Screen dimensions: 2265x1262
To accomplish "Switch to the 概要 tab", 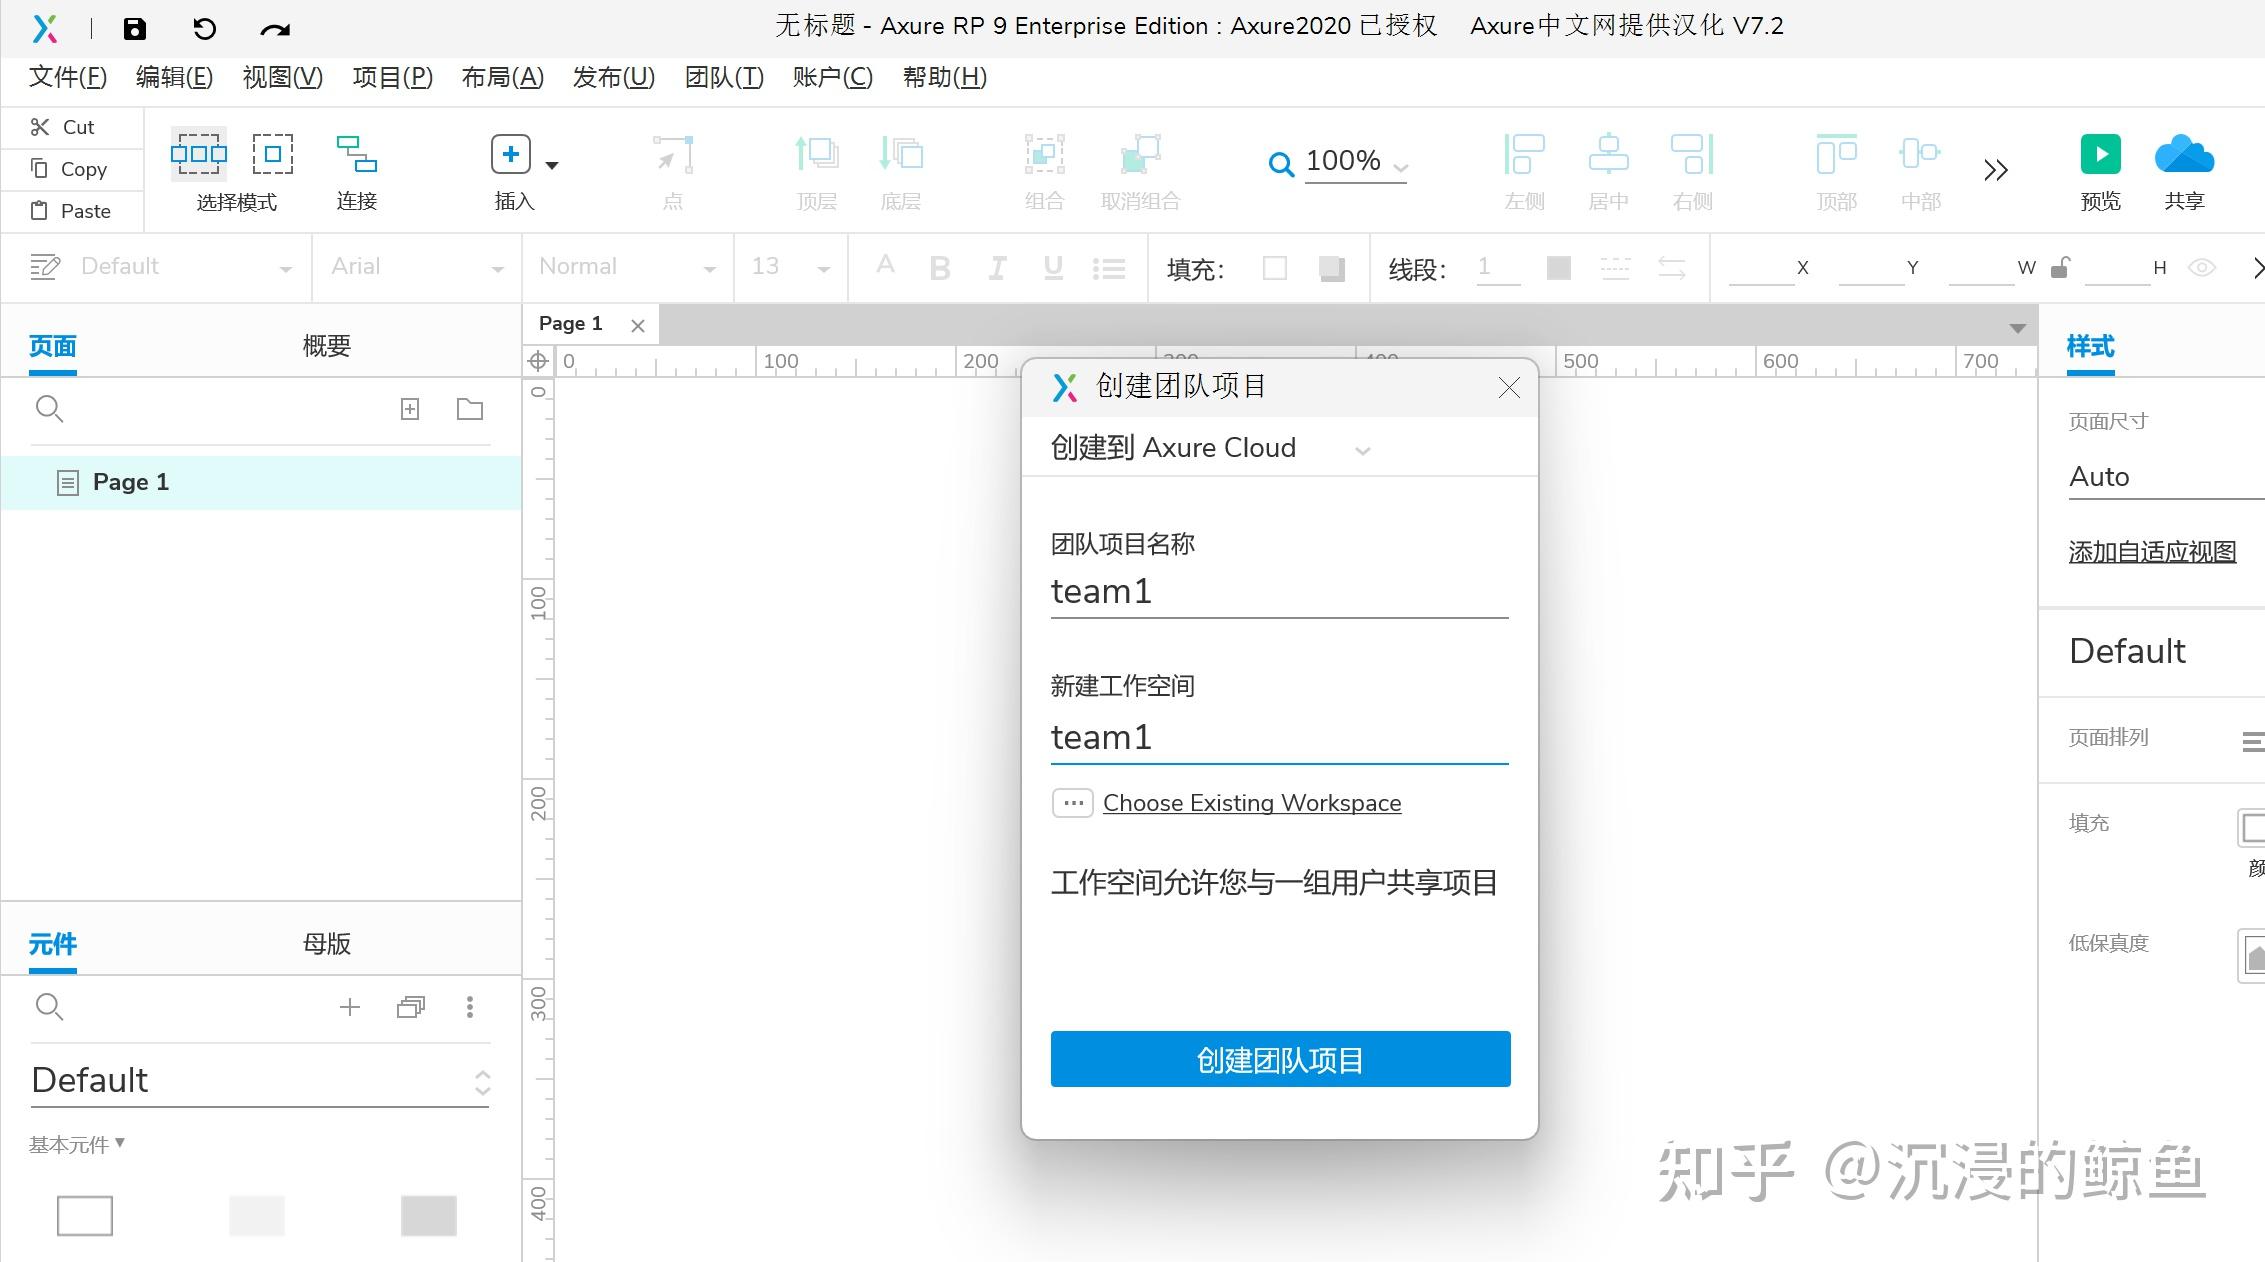I will click(x=324, y=345).
